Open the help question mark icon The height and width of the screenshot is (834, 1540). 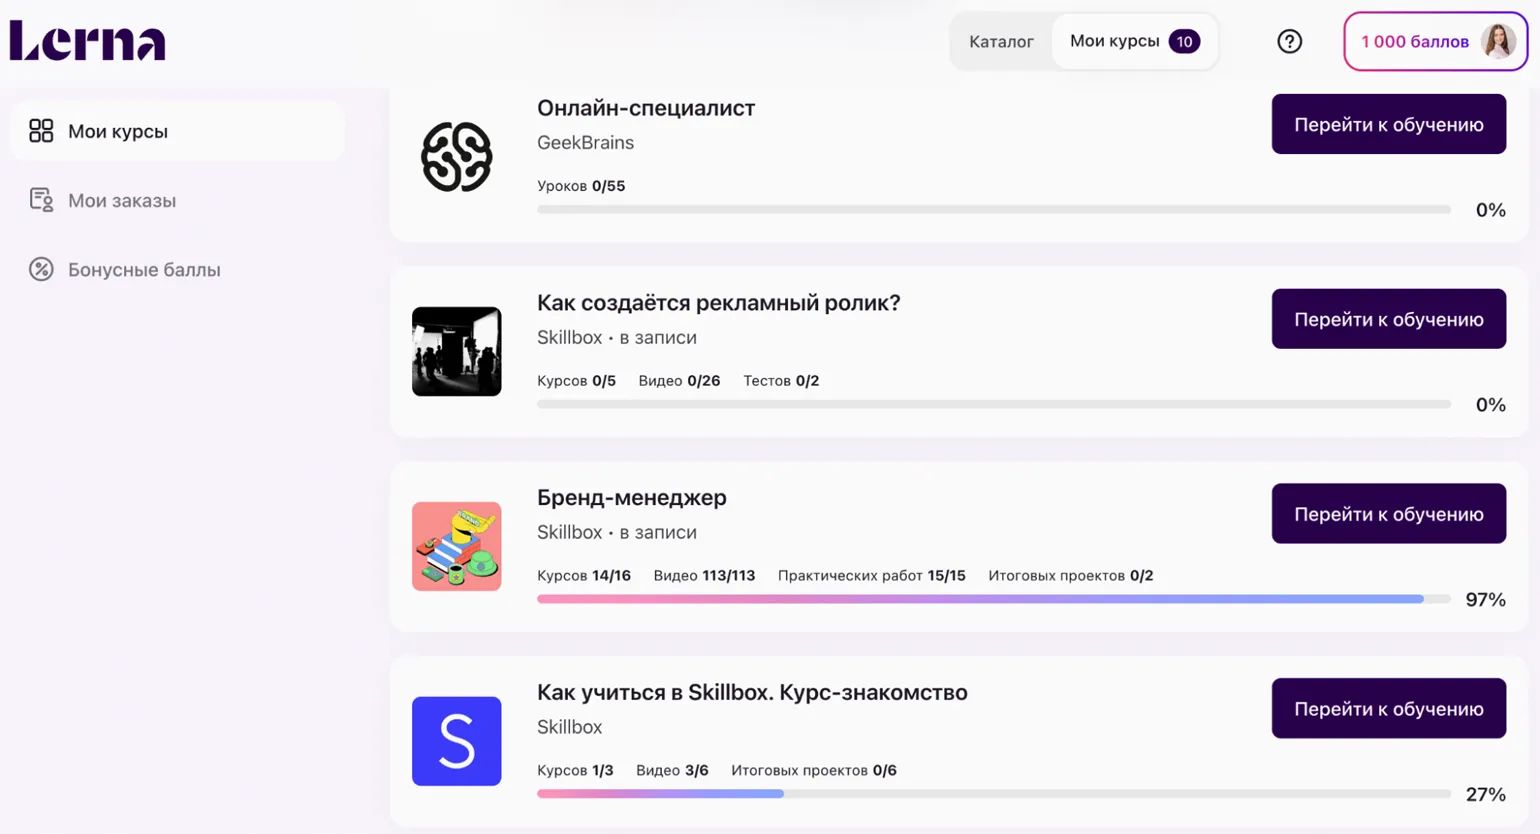[1289, 41]
